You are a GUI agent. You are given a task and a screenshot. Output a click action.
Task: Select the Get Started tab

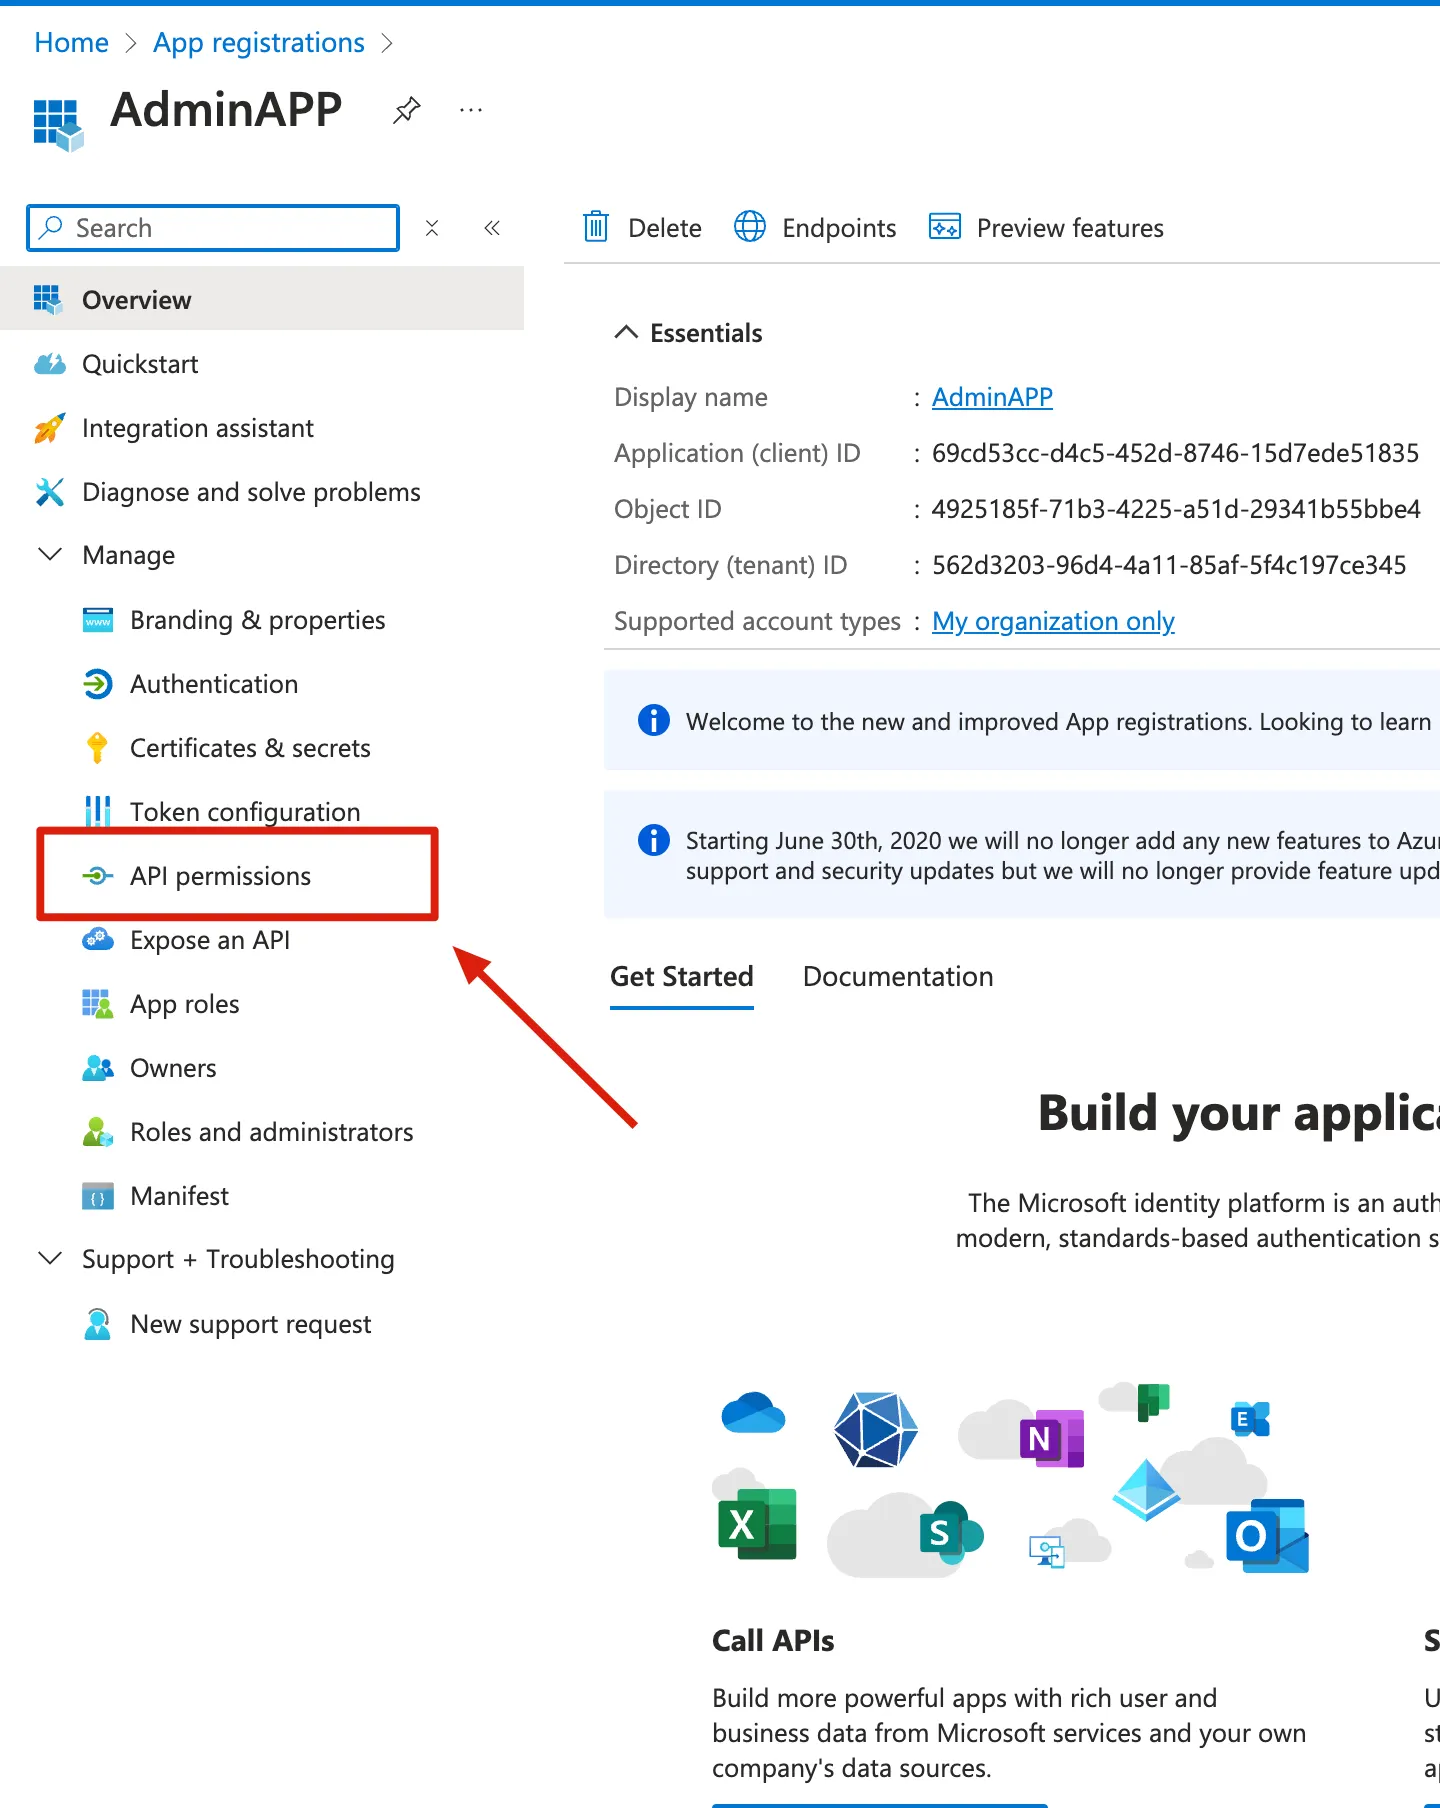[x=681, y=977]
